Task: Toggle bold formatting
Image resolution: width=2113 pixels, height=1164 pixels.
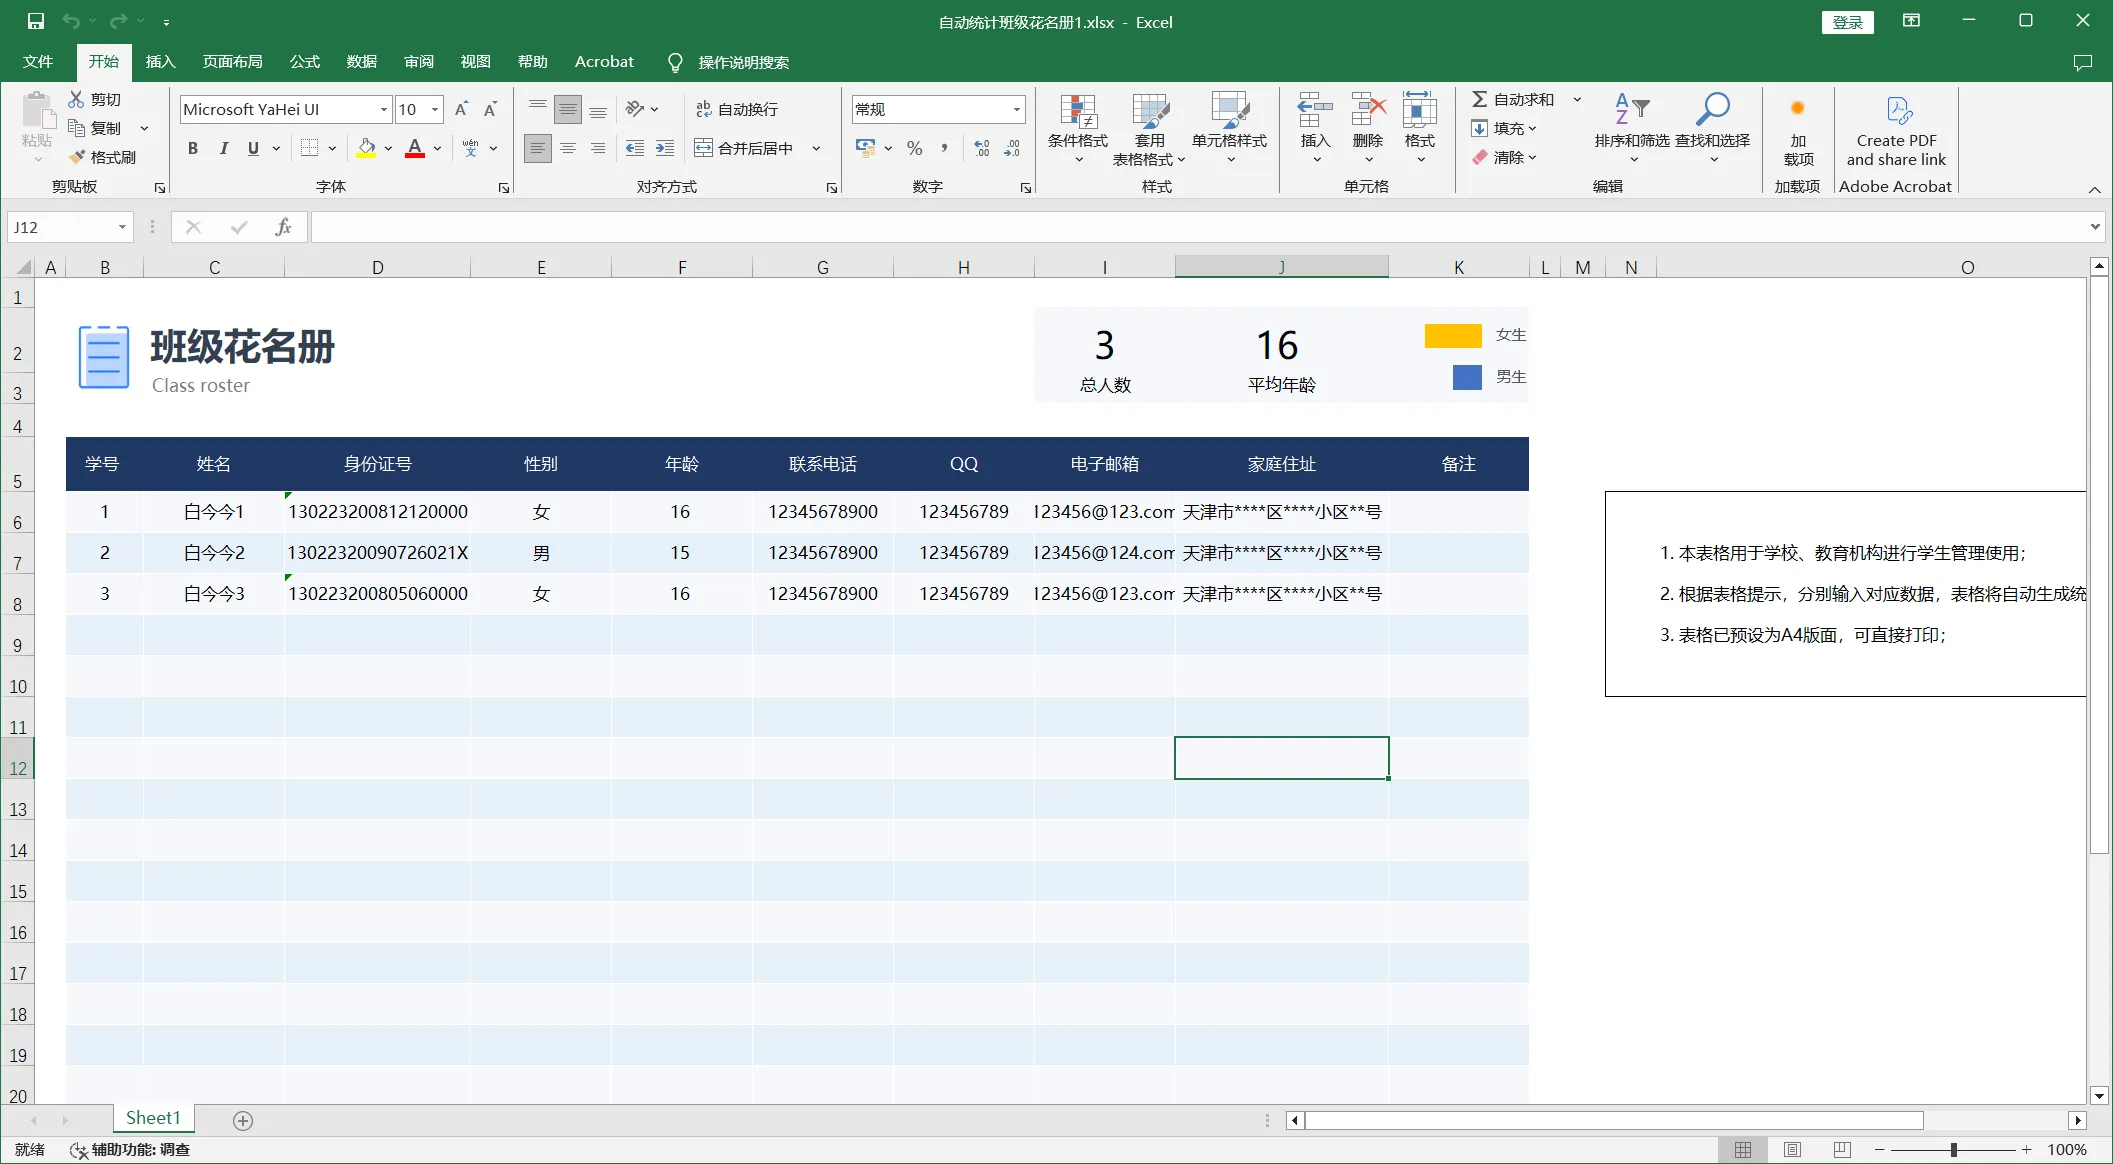Action: (193, 148)
